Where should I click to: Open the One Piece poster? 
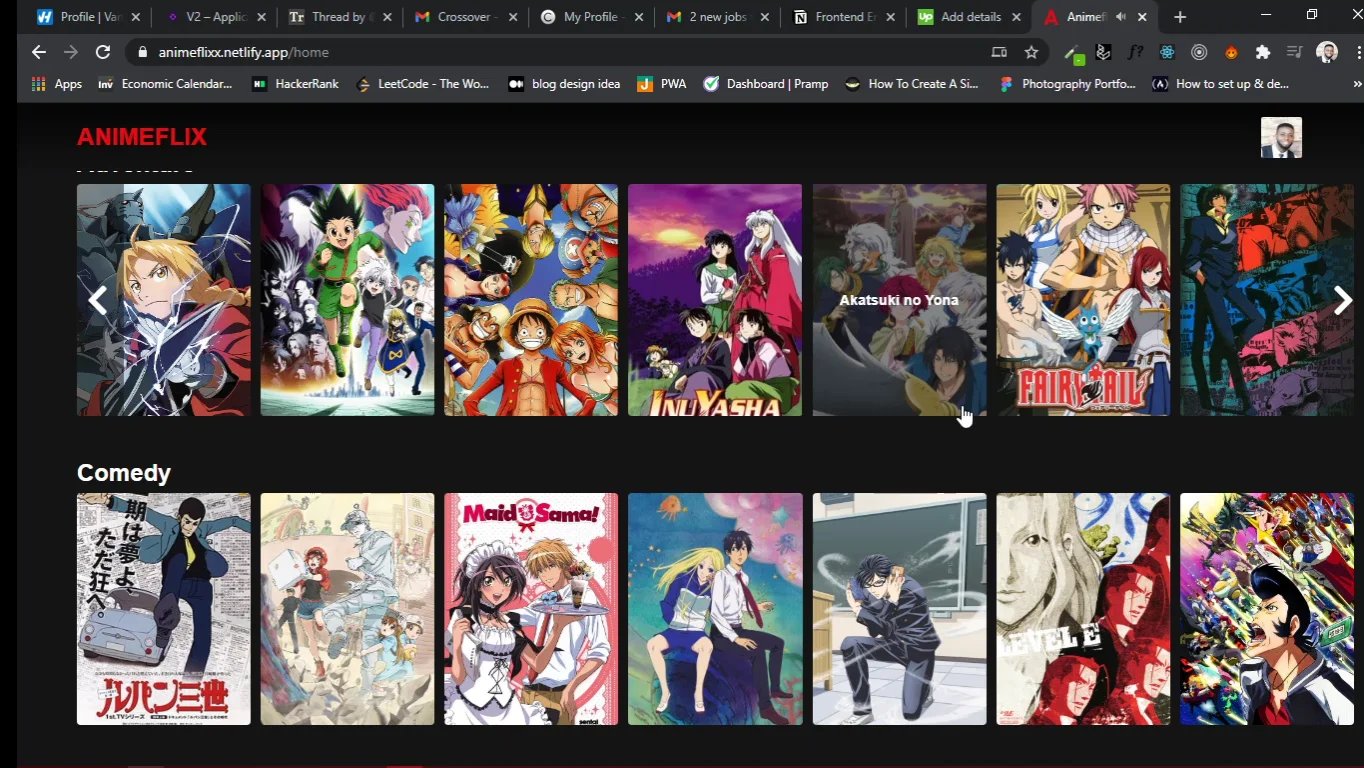pos(531,300)
